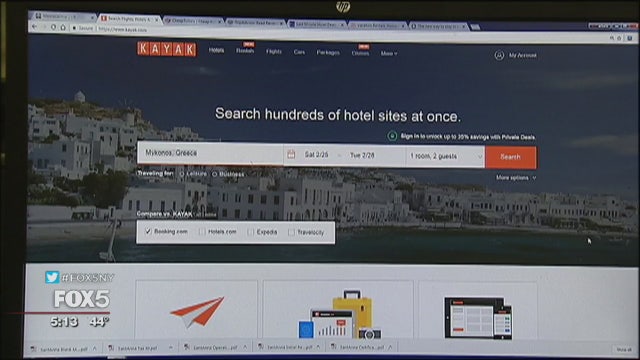Open the Cars nav item
The width and height of the screenshot is (640, 360).
(x=299, y=52)
